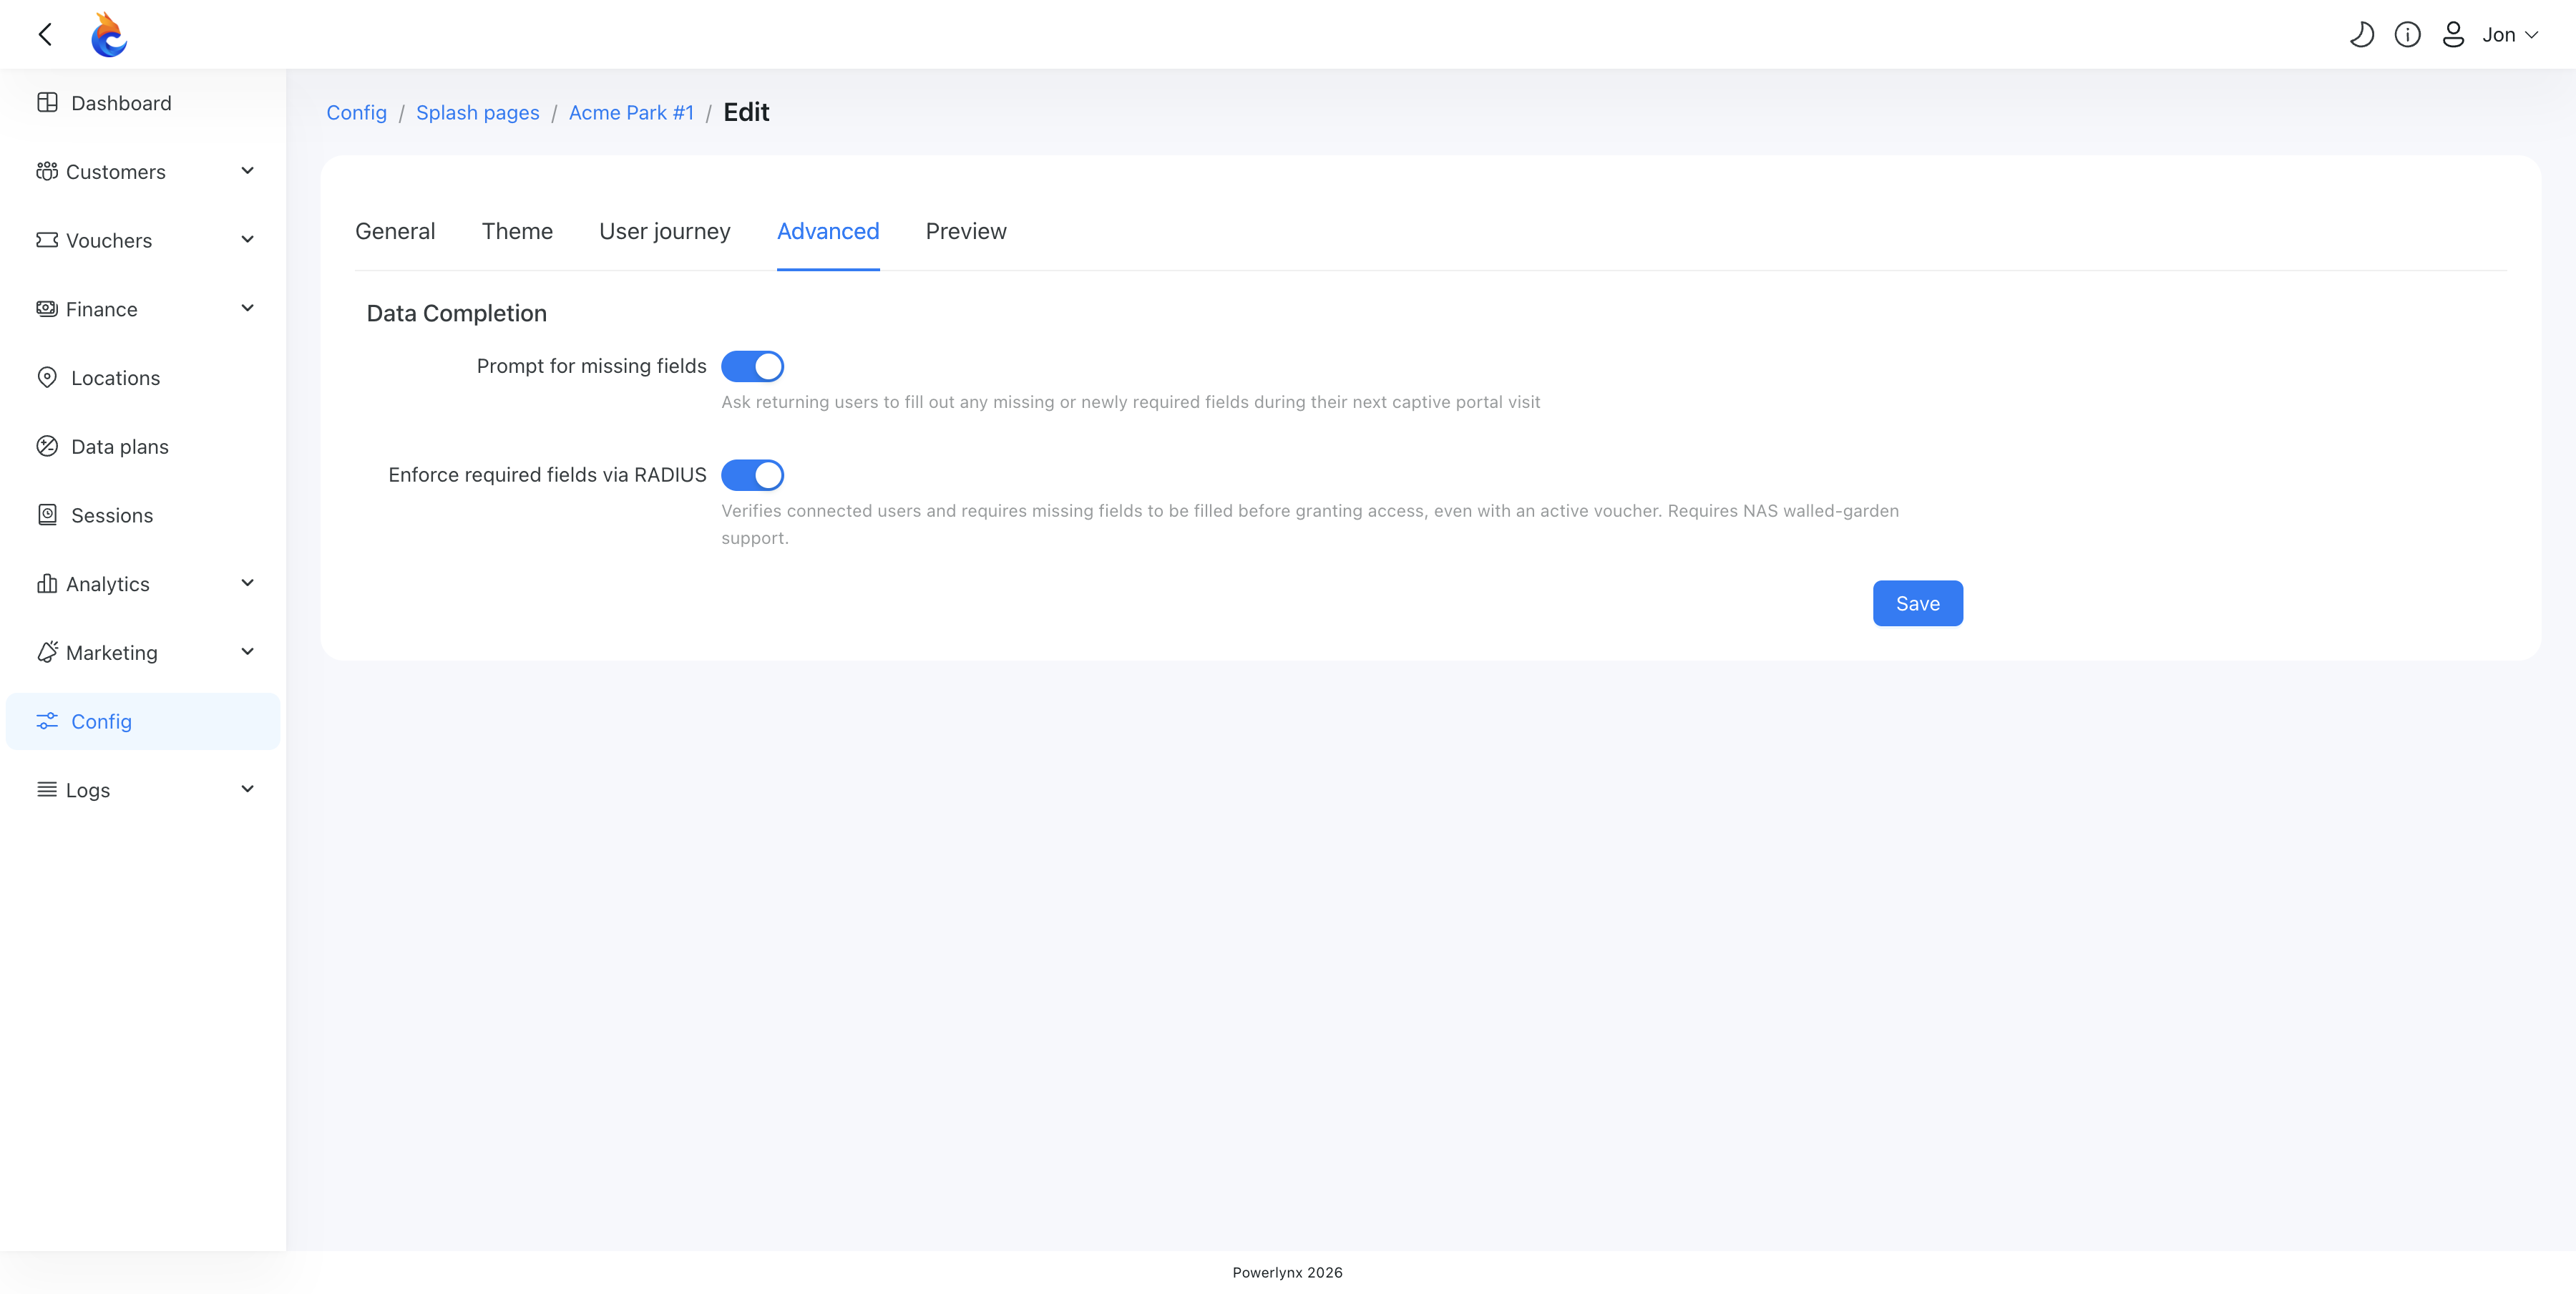Expand the Finance menu chevron
The width and height of the screenshot is (2576, 1294).
click(248, 308)
